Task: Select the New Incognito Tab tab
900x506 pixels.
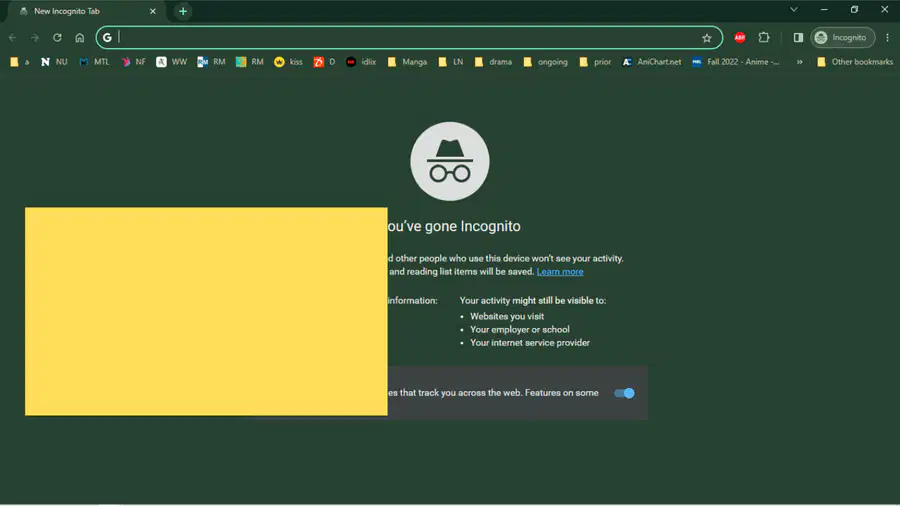Action: (86, 11)
